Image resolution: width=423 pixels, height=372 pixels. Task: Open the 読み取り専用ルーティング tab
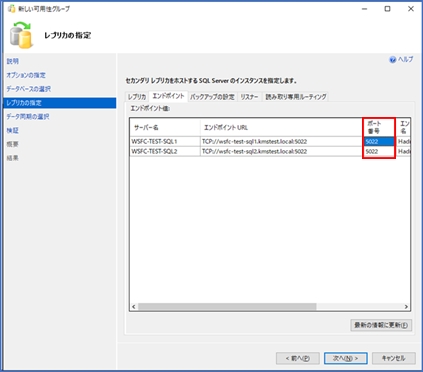click(296, 97)
